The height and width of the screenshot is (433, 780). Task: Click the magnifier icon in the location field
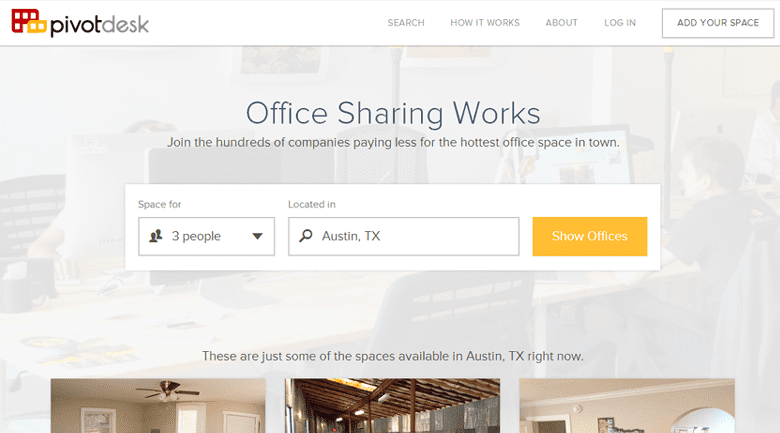click(x=306, y=237)
